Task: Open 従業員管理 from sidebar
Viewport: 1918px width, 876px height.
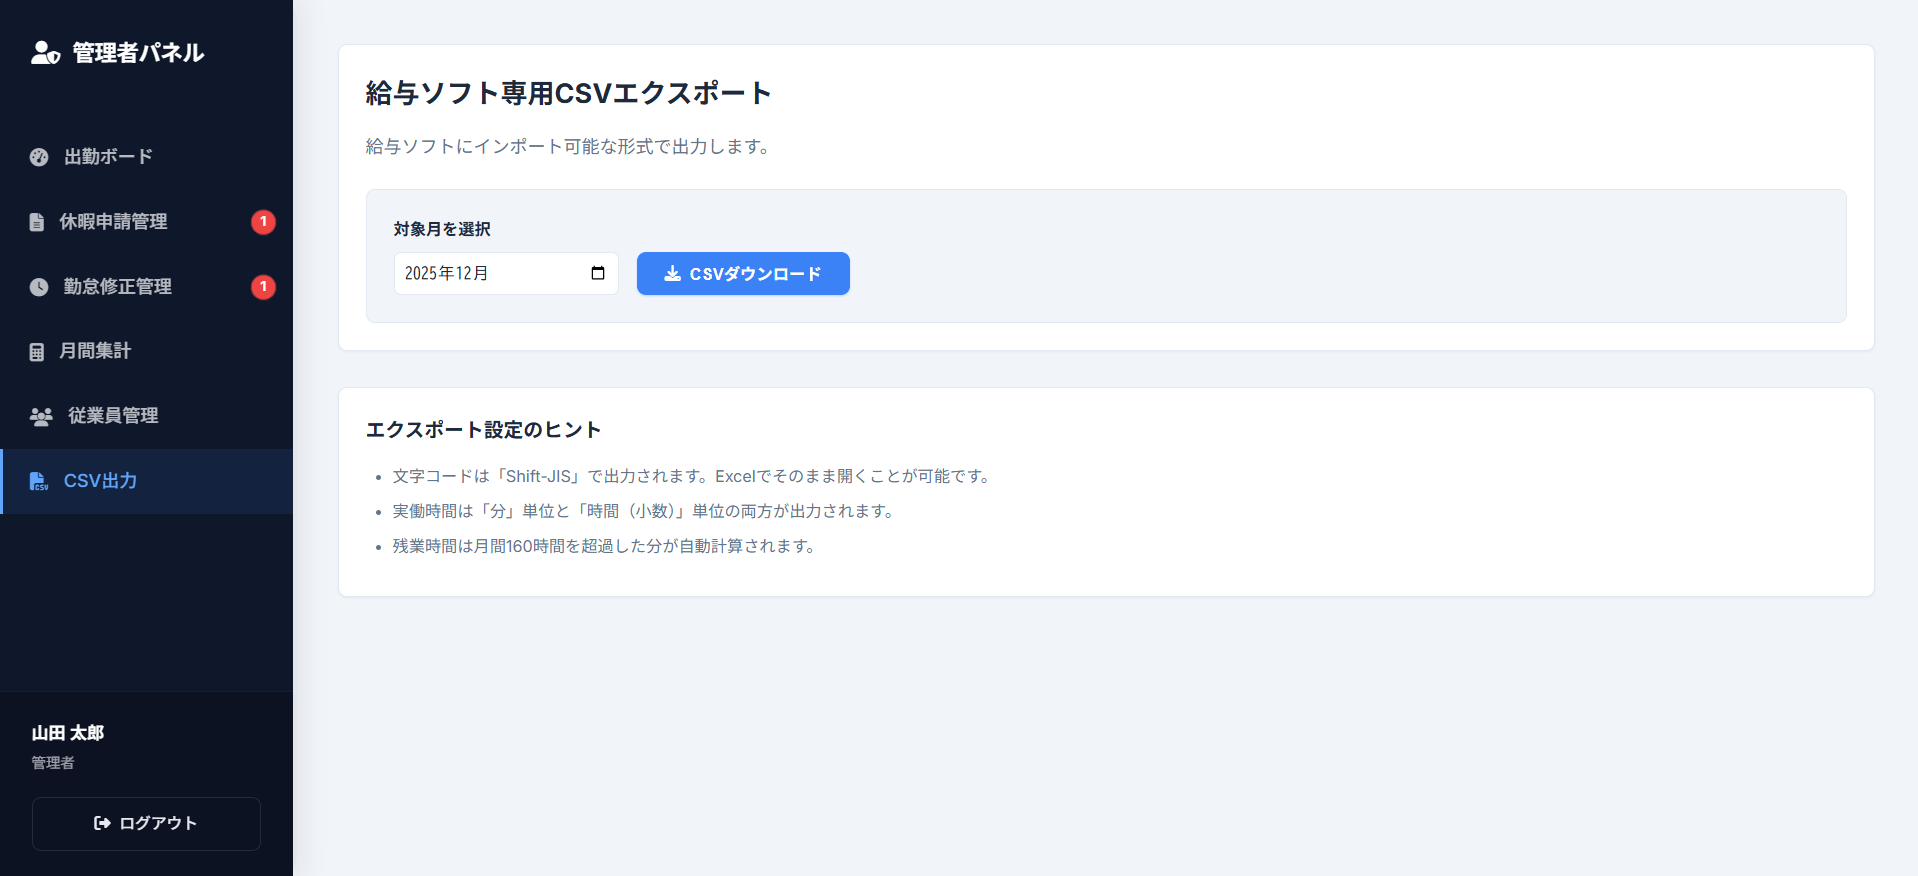Action: pos(113,416)
